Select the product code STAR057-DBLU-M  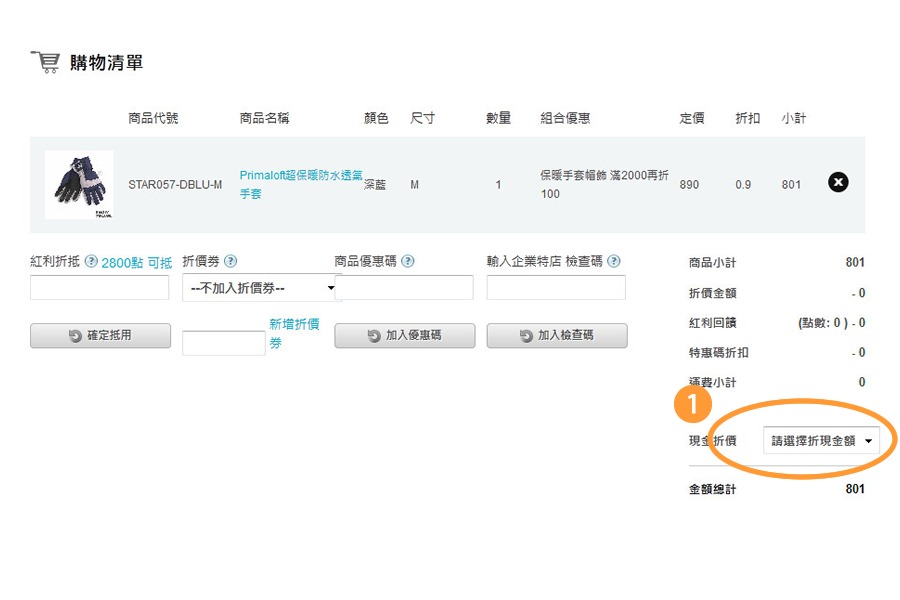[175, 184]
